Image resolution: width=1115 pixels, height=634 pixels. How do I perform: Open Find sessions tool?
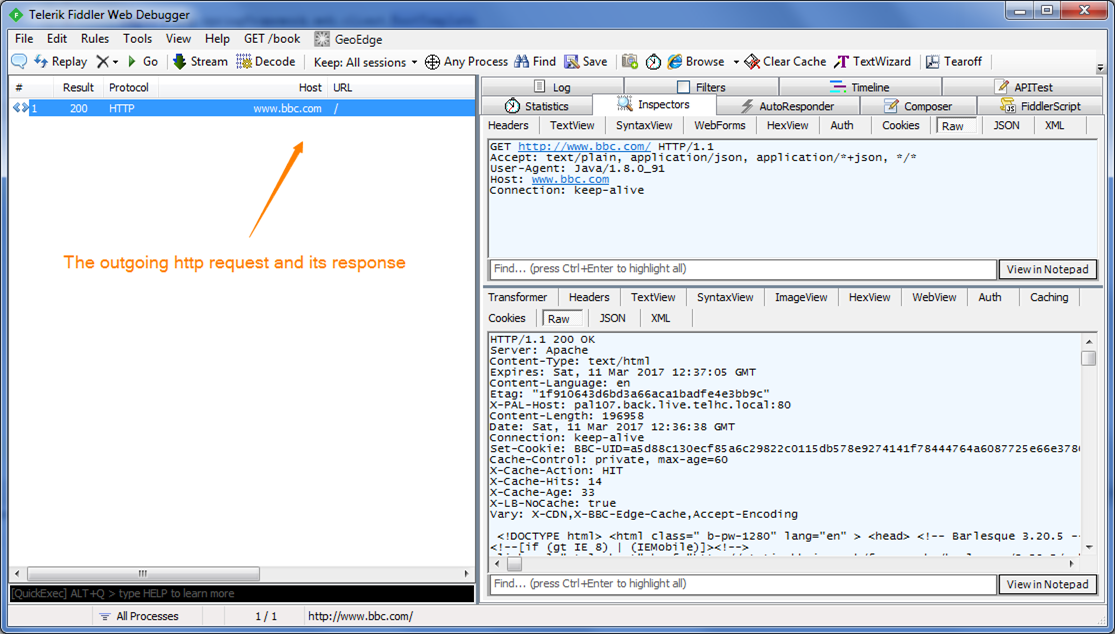[535, 62]
